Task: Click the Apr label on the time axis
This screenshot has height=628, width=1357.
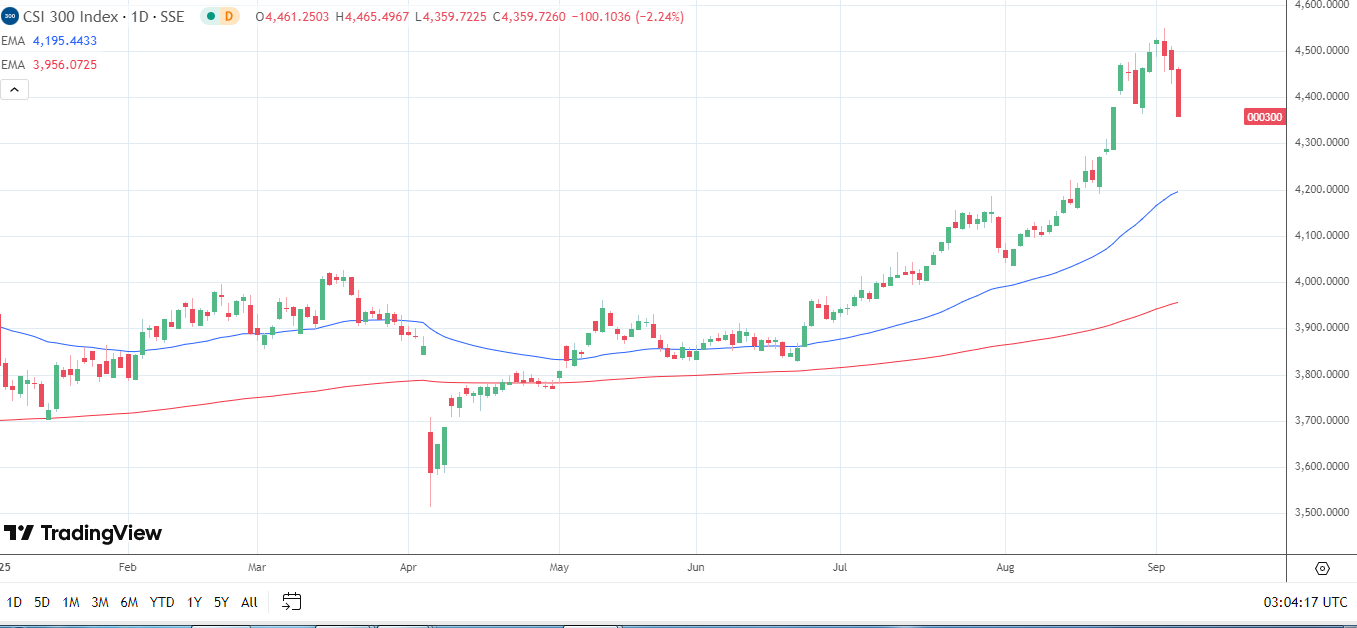Action: pyautogui.click(x=407, y=568)
